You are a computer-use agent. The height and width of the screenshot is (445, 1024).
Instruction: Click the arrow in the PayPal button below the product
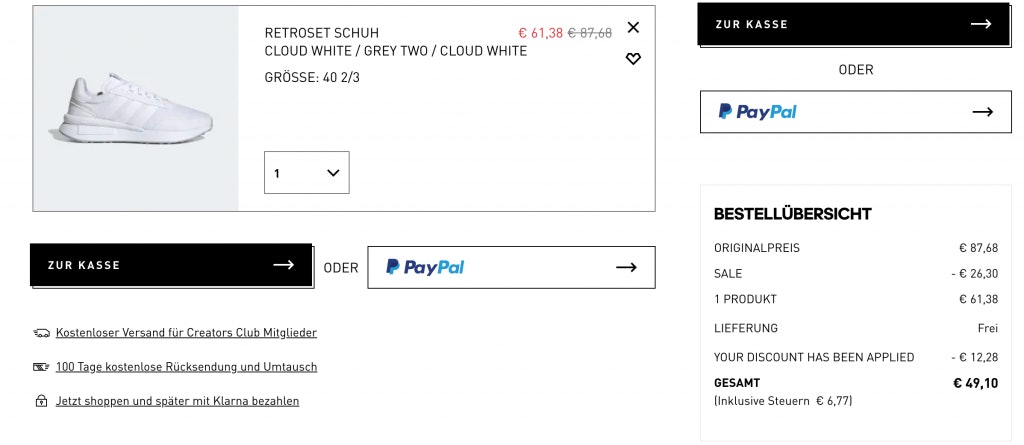point(626,267)
